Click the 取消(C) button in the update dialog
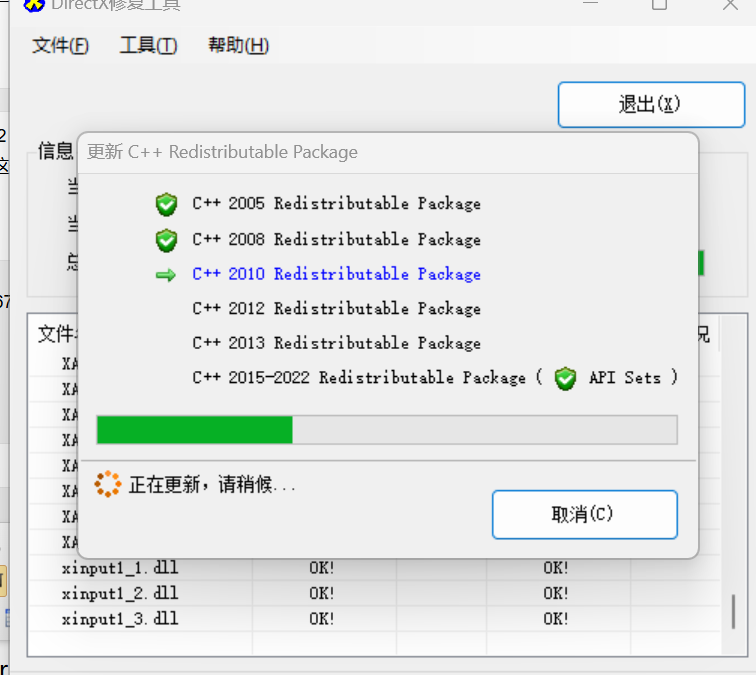This screenshot has width=756, height=675. [x=584, y=514]
